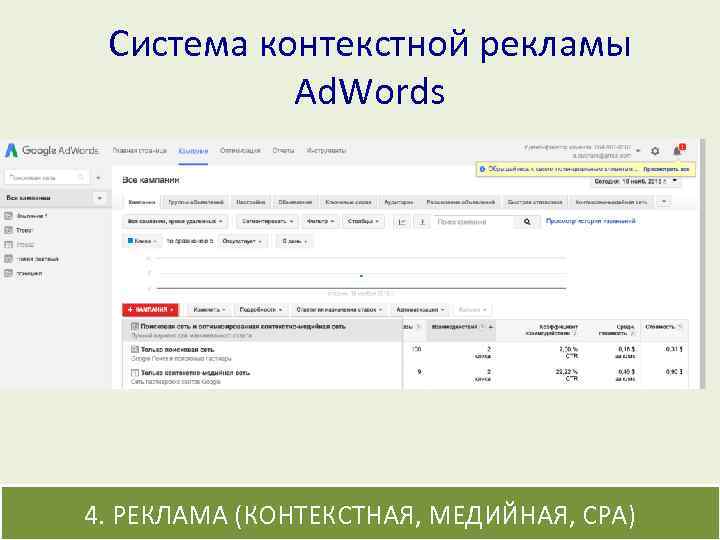The image size is (720, 540).
Task: Switch to the 'Расширения объявлений' tab
Action: (461, 202)
